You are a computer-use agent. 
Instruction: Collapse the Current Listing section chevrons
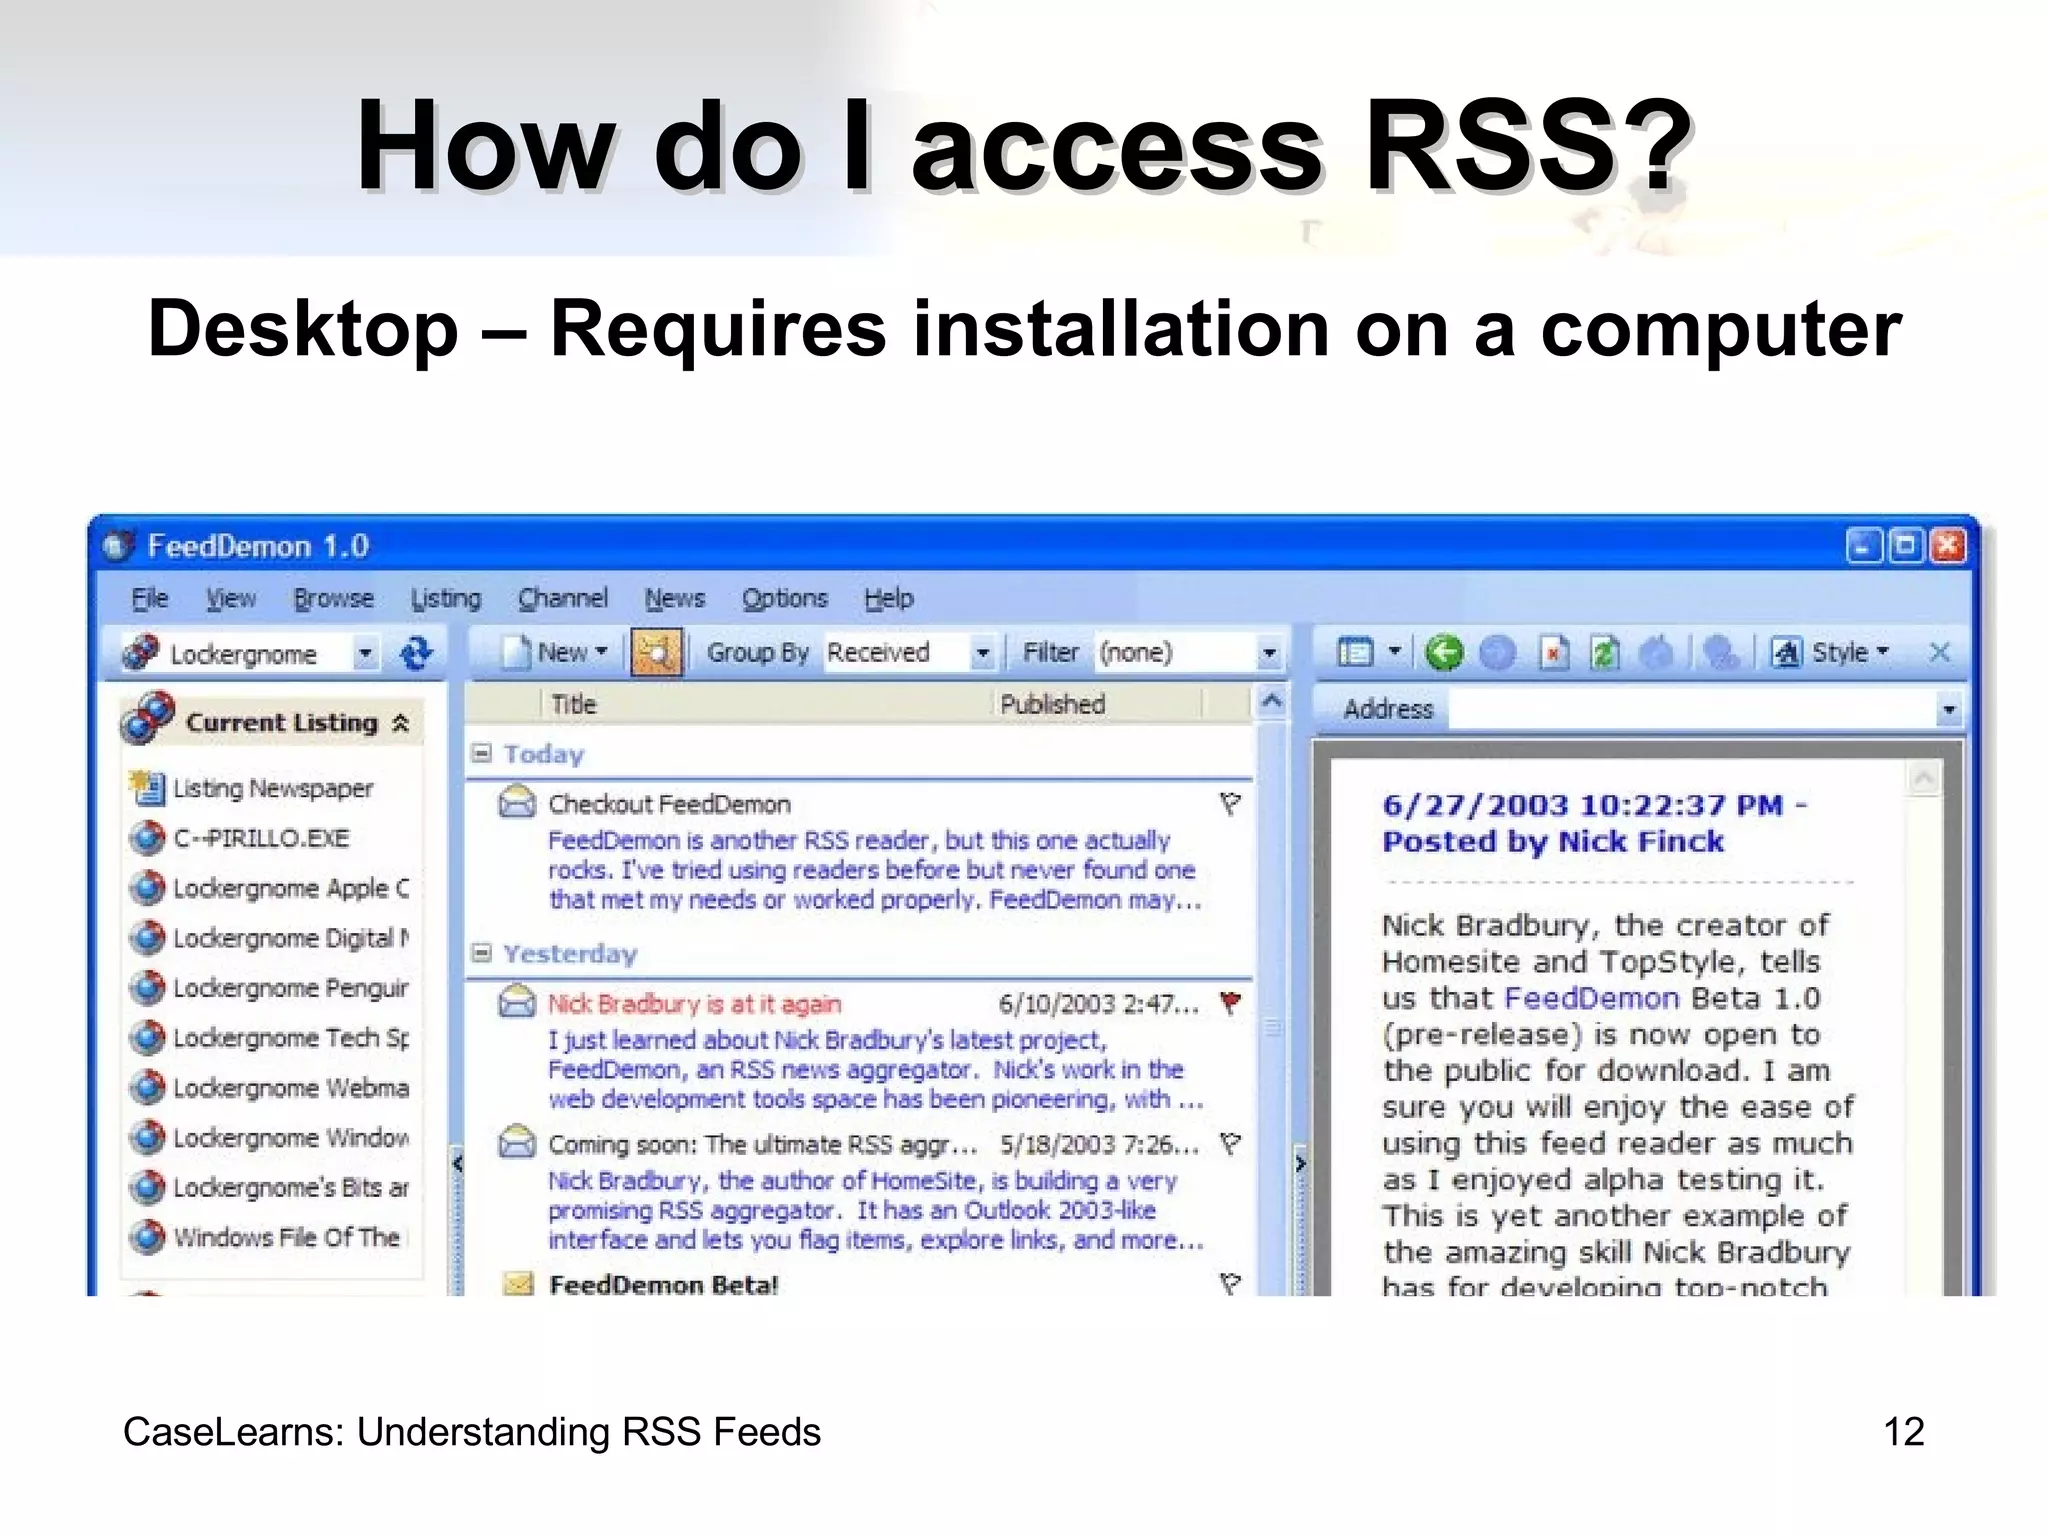tap(400, 723)
